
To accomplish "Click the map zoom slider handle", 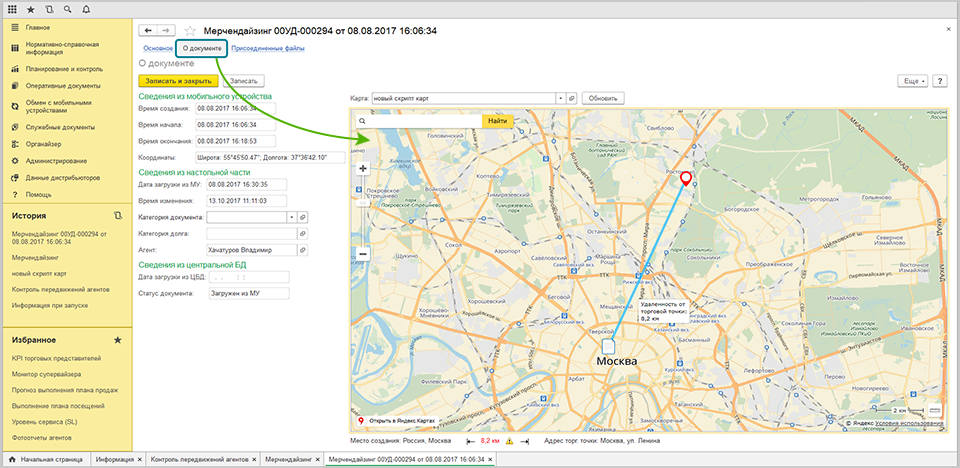I will [363, 203].
